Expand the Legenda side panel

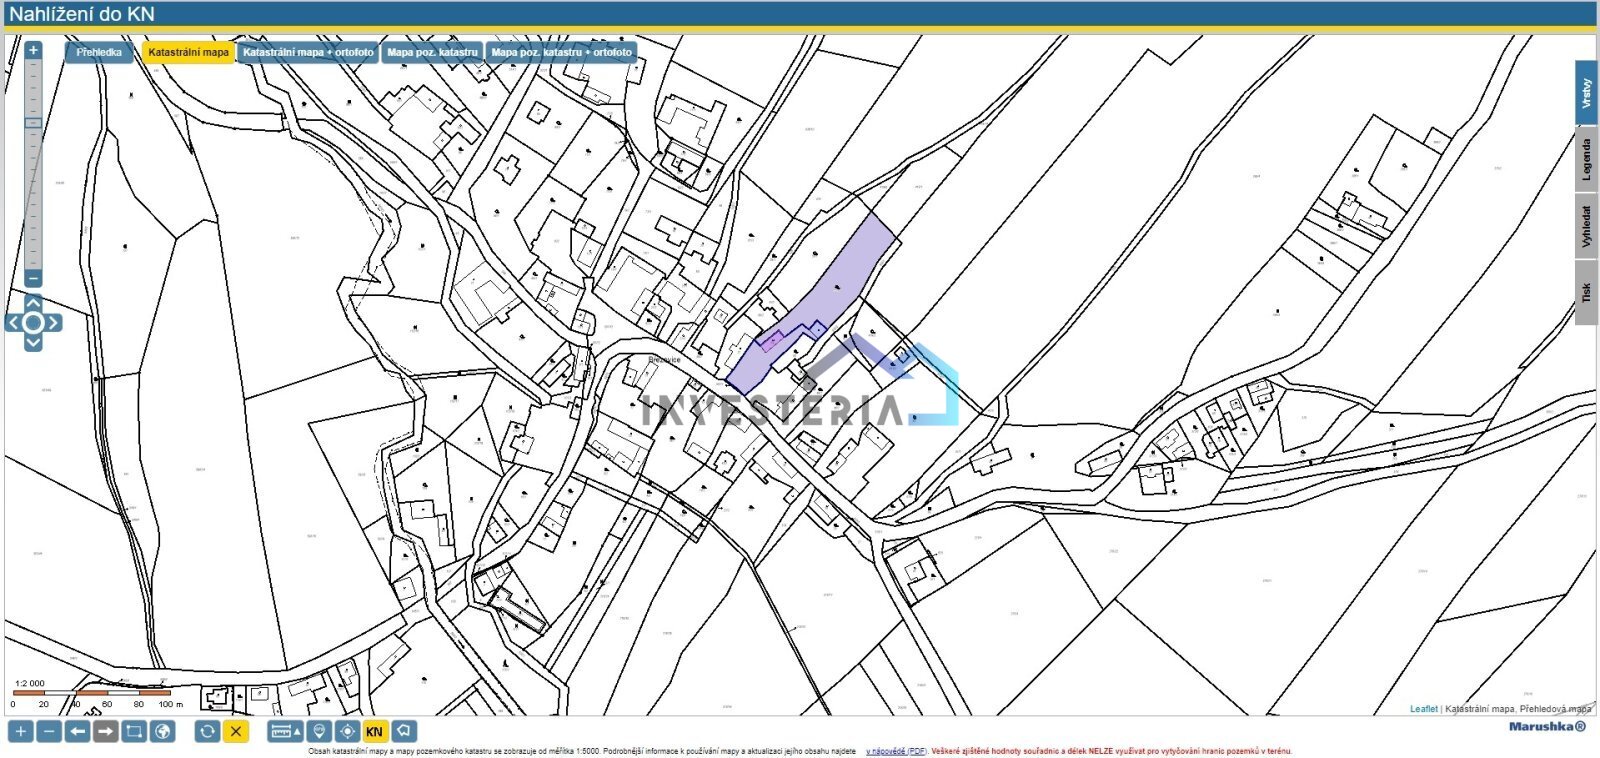coord(1586,160)
